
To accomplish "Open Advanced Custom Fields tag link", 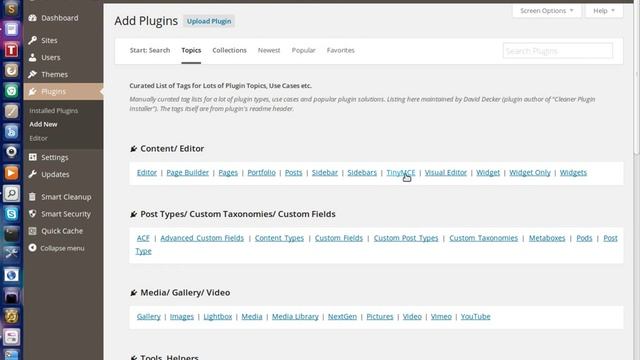I will pos(202,238).
